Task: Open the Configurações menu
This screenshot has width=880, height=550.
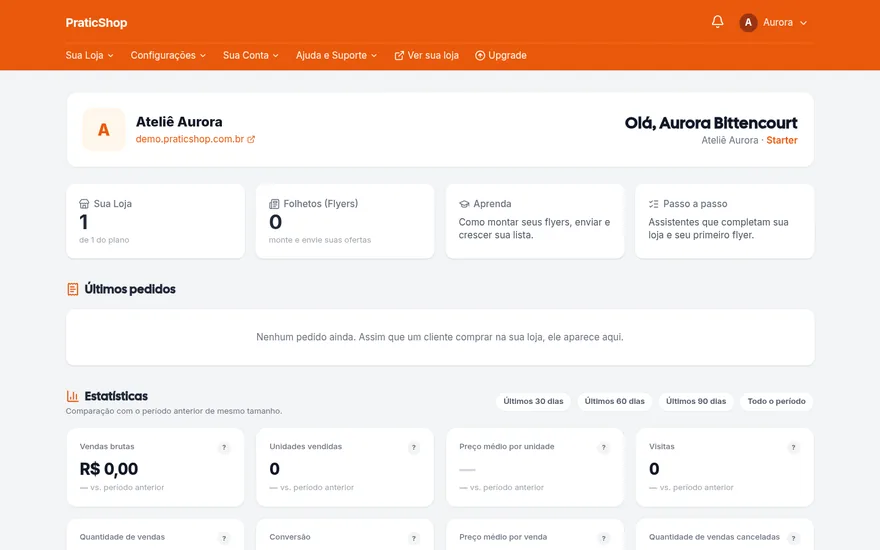Action: click(x=168, y=55)
